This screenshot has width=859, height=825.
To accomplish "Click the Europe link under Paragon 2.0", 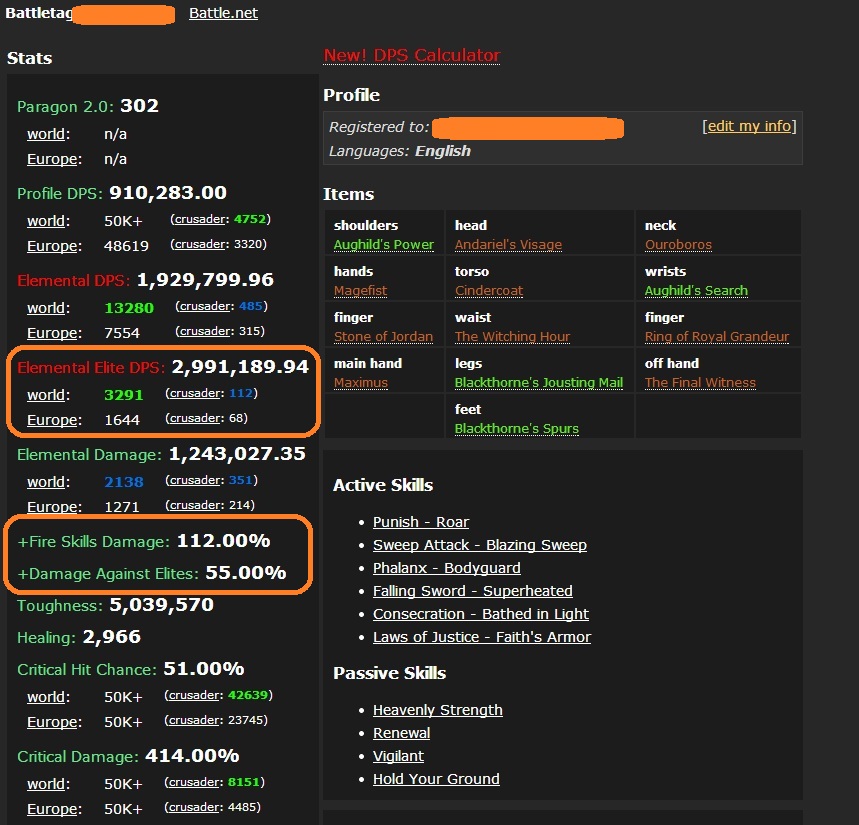I will (52, 159).
